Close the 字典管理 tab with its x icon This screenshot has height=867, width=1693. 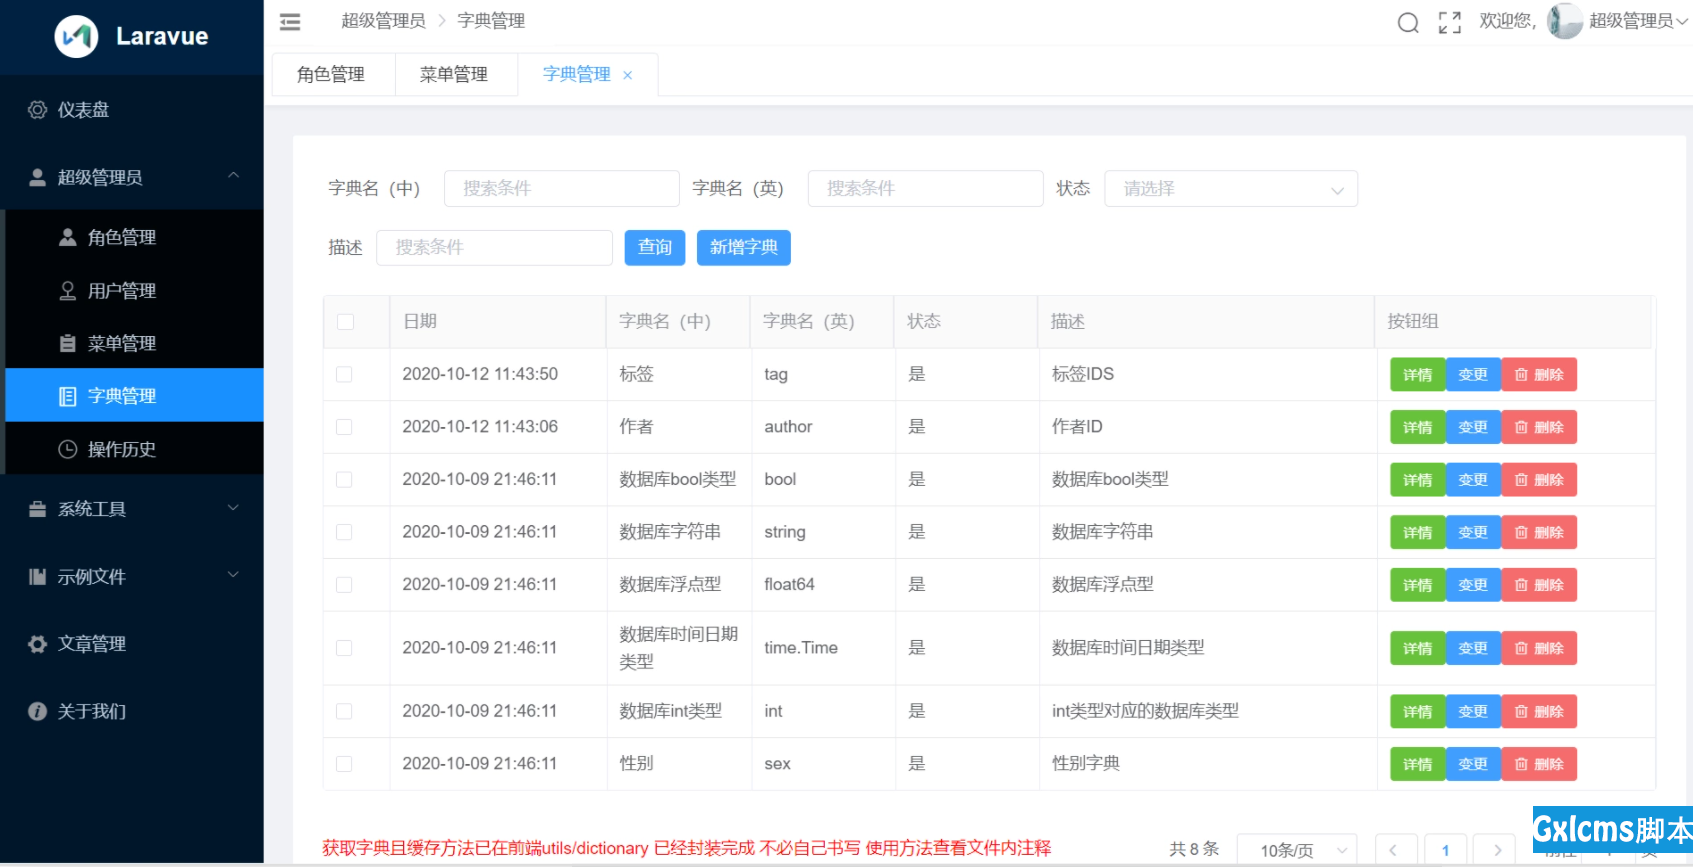click(628, 75)
